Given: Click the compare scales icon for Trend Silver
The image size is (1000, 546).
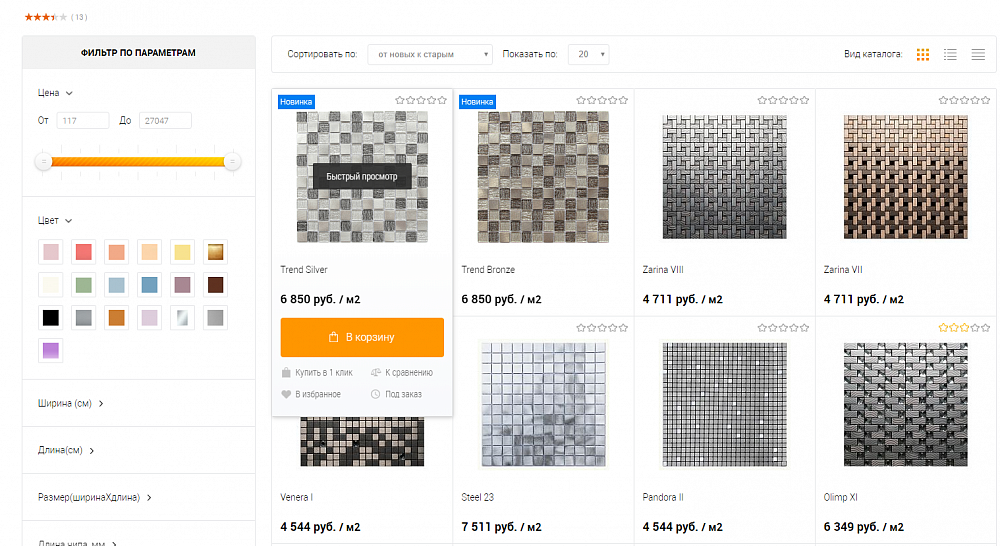Looking at the screenshot, I should click(376, 373).
